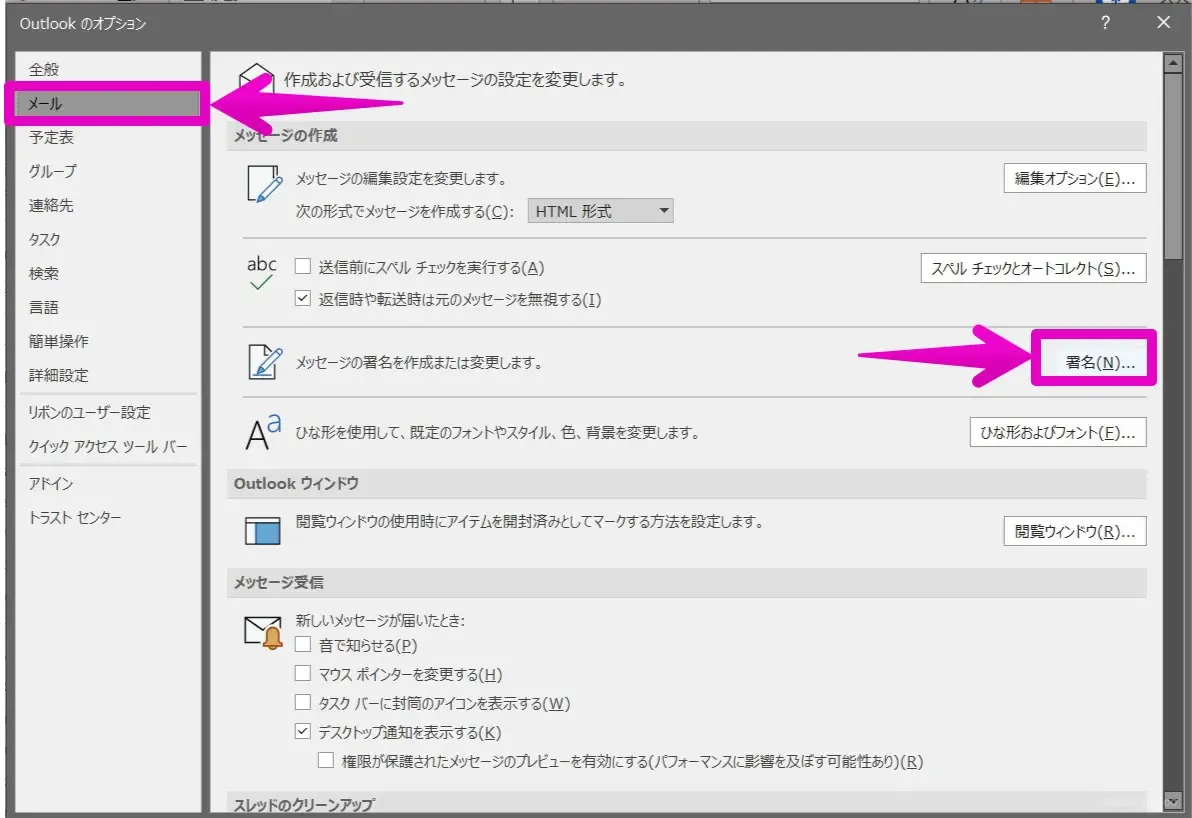The width and height of the screenshot is (1192, 818).
Task: Open アドイン options category
Action: coord(107,484)
